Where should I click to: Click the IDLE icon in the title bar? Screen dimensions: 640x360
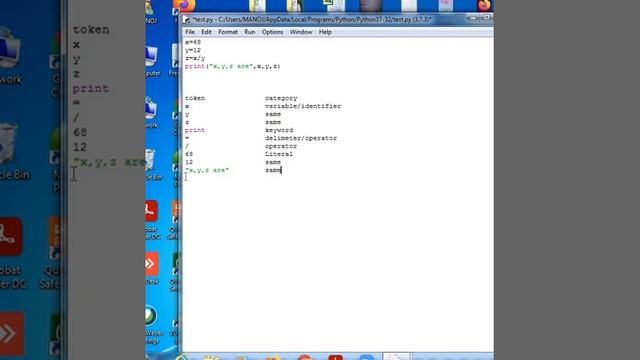click(x=187, y=20)
